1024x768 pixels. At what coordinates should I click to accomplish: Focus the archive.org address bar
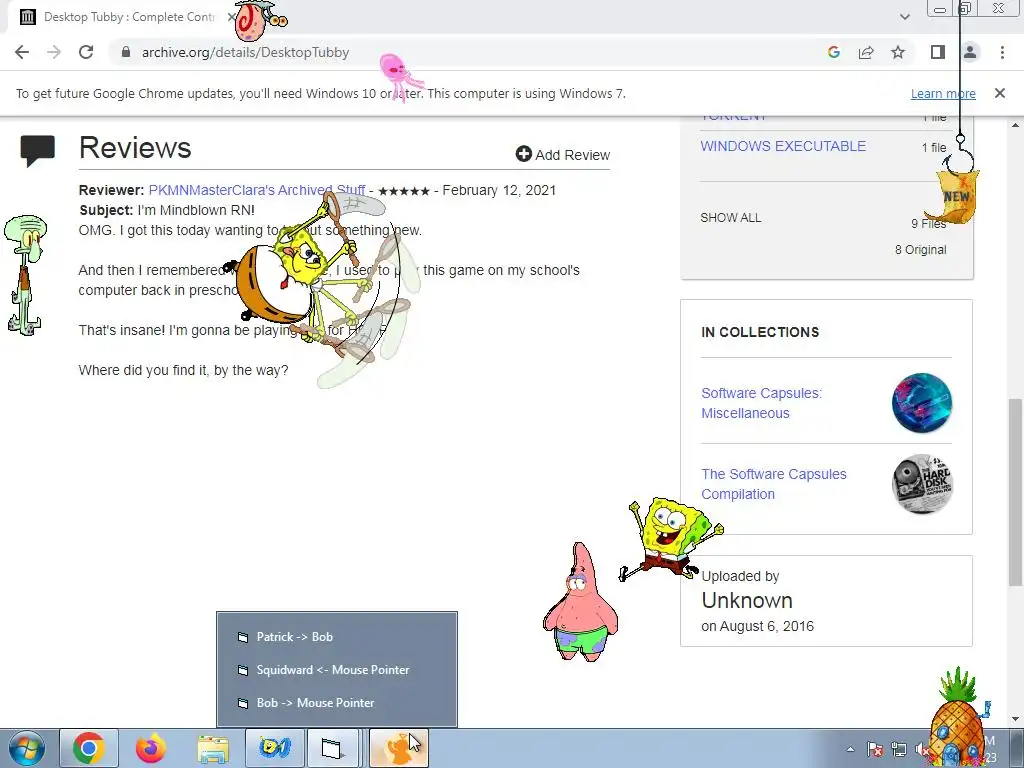[x=457, y=52]
